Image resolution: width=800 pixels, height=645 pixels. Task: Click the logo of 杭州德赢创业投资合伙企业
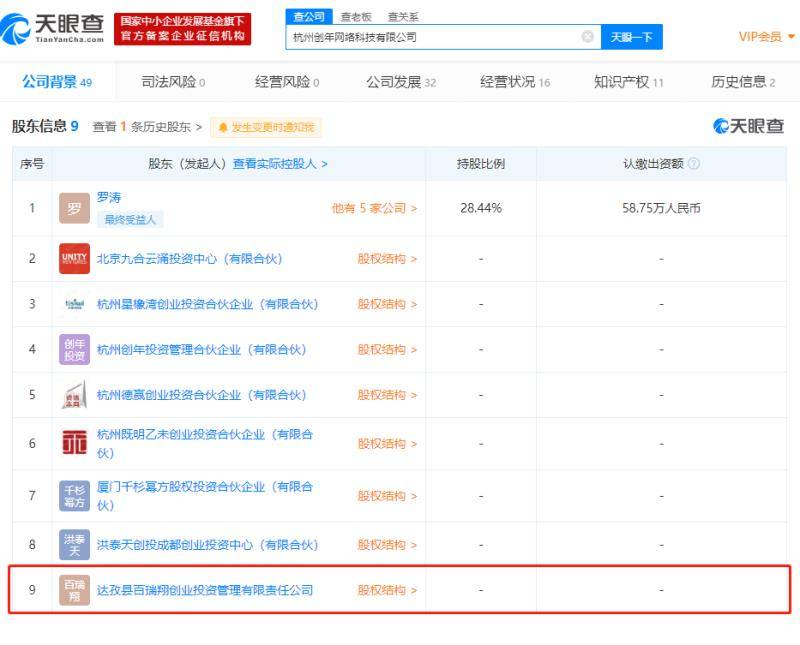(x=74, y=395)
